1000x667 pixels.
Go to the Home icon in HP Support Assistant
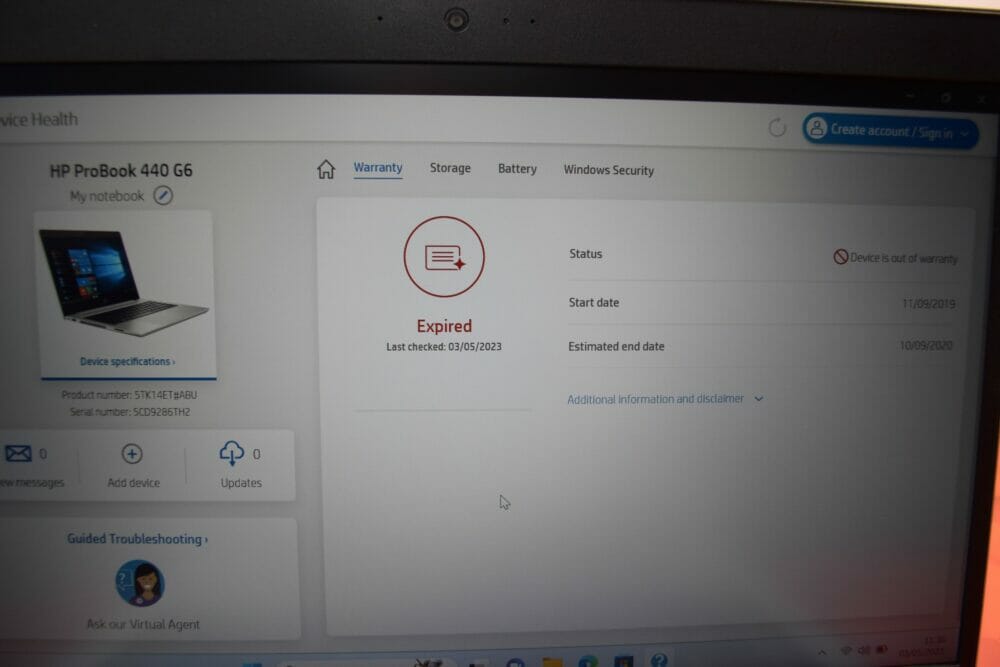(x=326, y=170)
